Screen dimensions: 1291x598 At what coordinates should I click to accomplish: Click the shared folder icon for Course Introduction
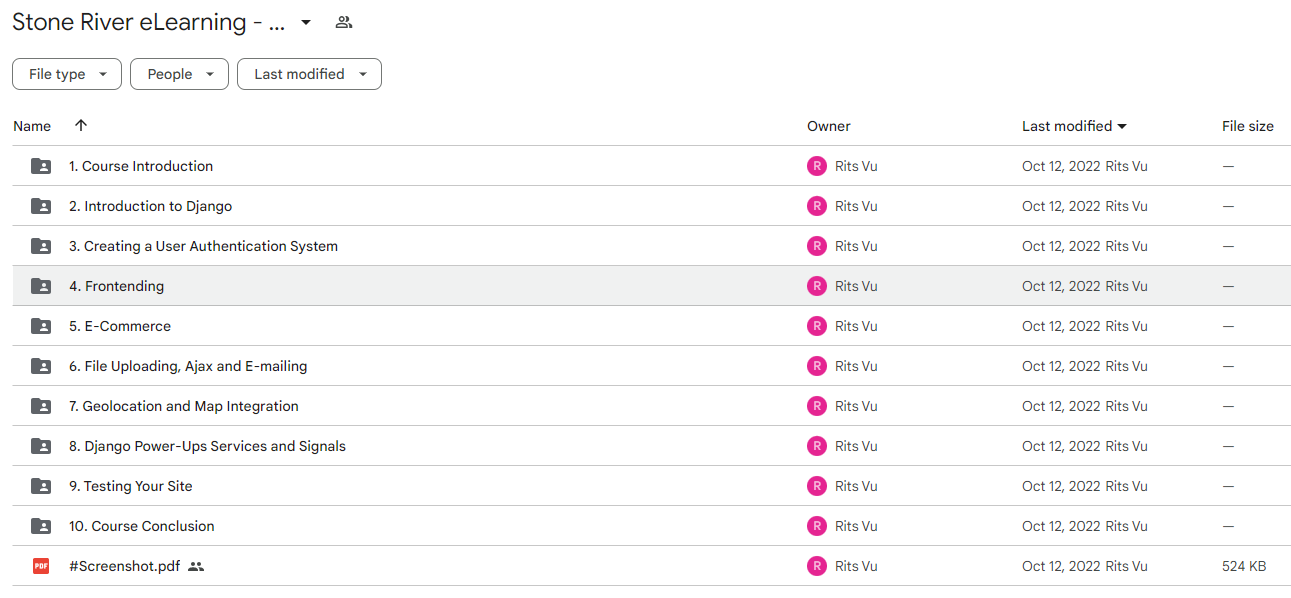[41, 166]
